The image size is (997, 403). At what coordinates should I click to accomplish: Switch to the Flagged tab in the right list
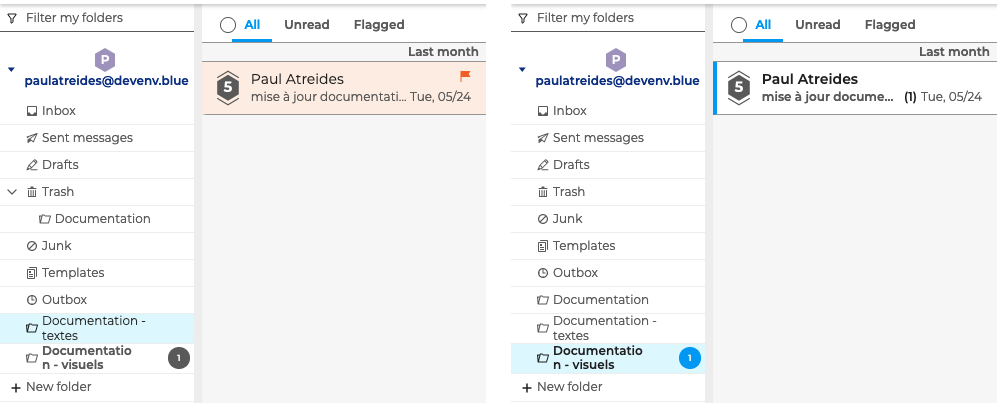click(x=890, y=25)
